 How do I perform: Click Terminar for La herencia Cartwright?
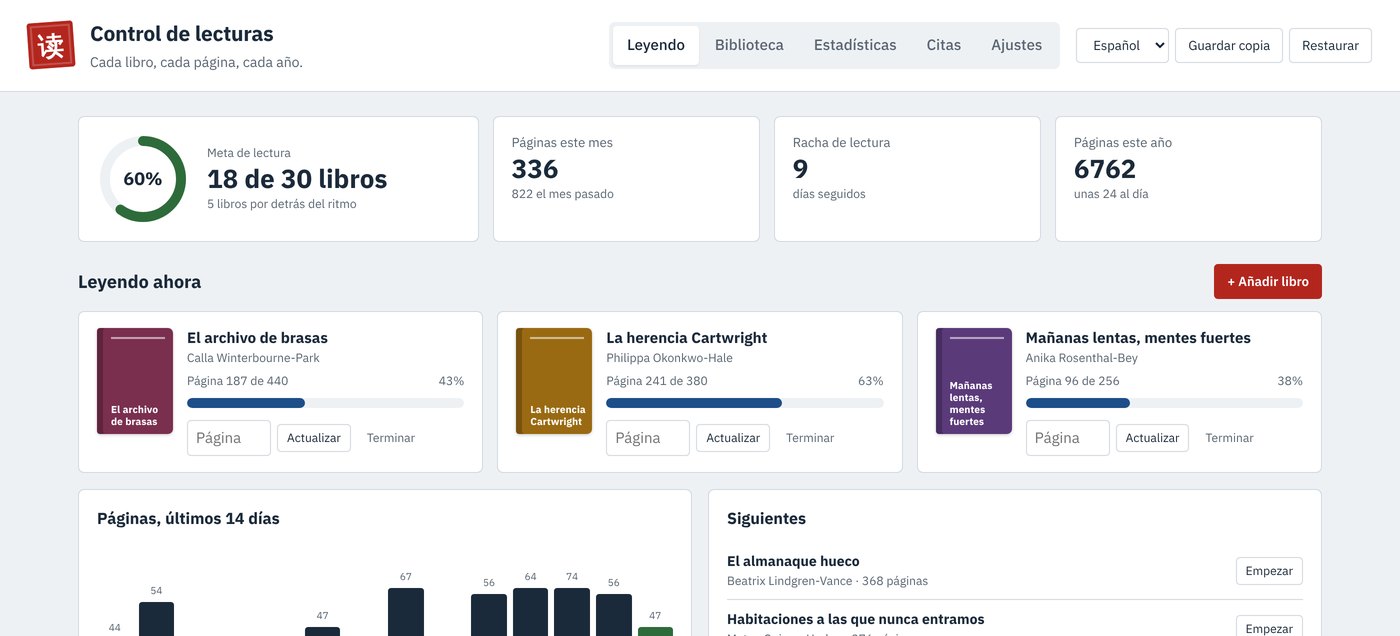[x=810, y=438]
